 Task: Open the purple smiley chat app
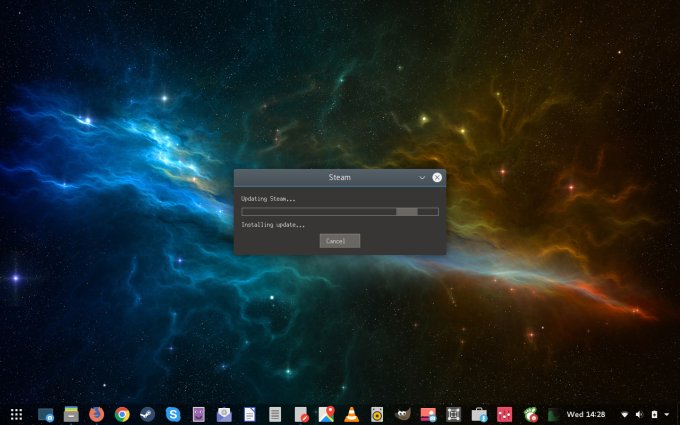[199, 415]
